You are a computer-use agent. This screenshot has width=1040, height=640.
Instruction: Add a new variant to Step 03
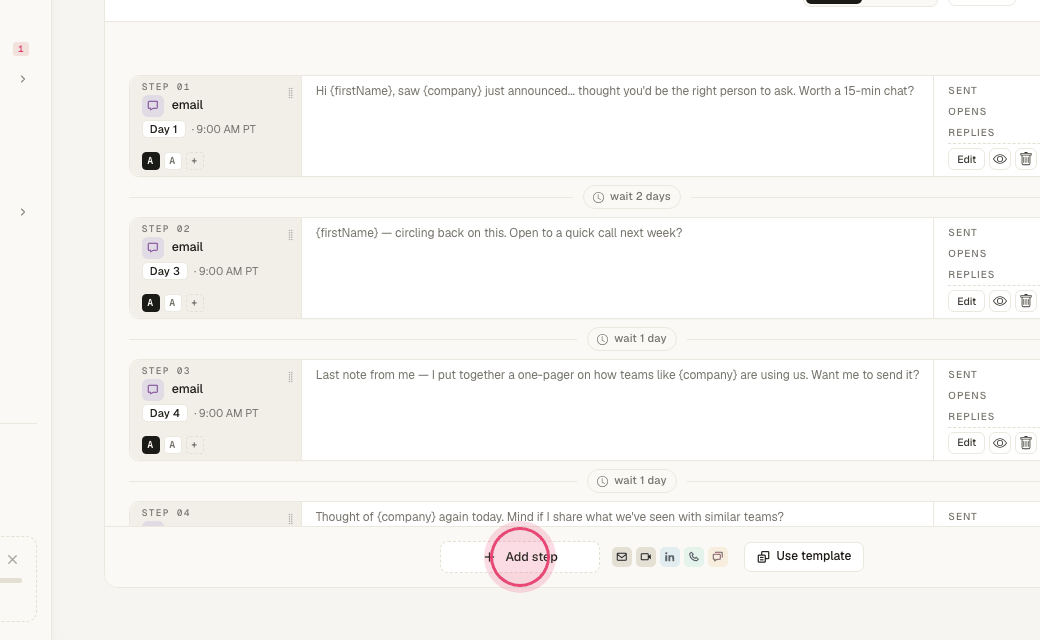194,445
